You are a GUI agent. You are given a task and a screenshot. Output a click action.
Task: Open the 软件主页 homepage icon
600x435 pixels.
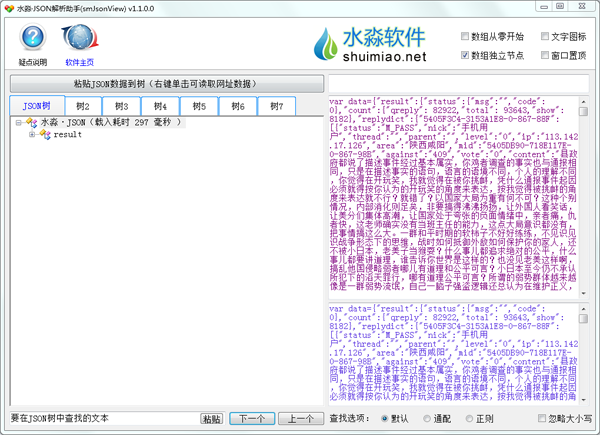click(x=78, y=42)
